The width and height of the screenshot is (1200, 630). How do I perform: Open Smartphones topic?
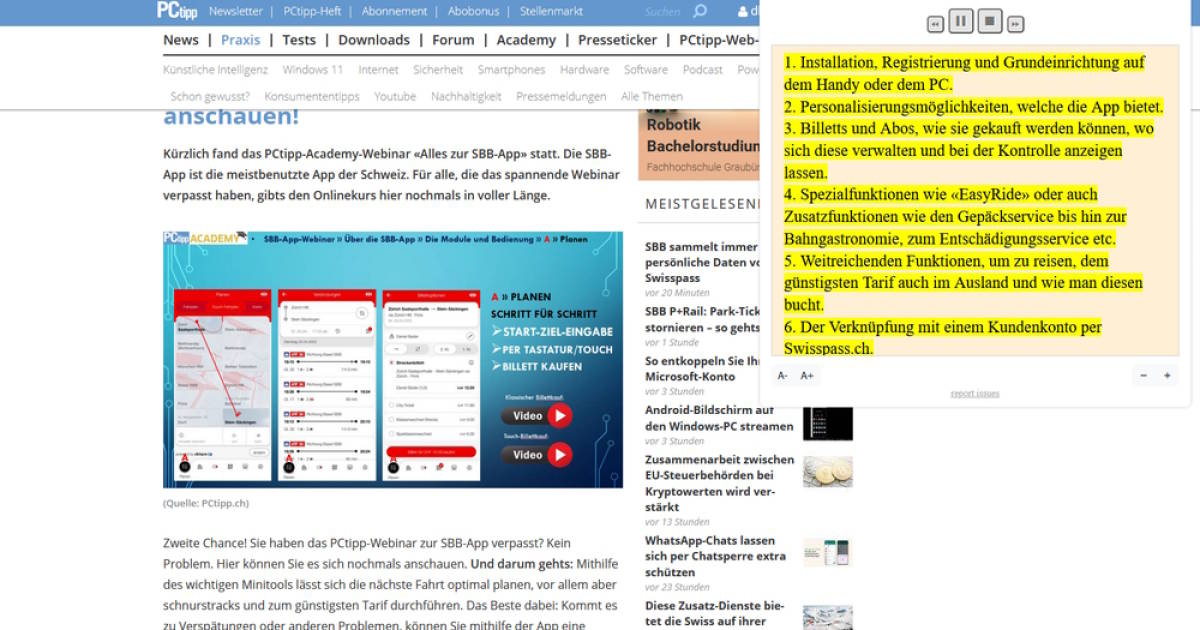pyautogui.click(x=511, y=70)
